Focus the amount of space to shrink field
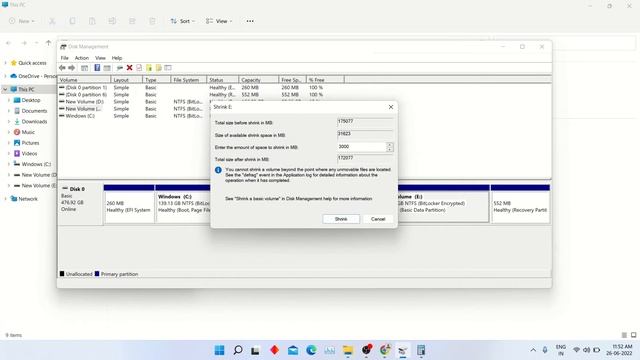The width and height of the screenshot is (640, 360). click(362, 147)
